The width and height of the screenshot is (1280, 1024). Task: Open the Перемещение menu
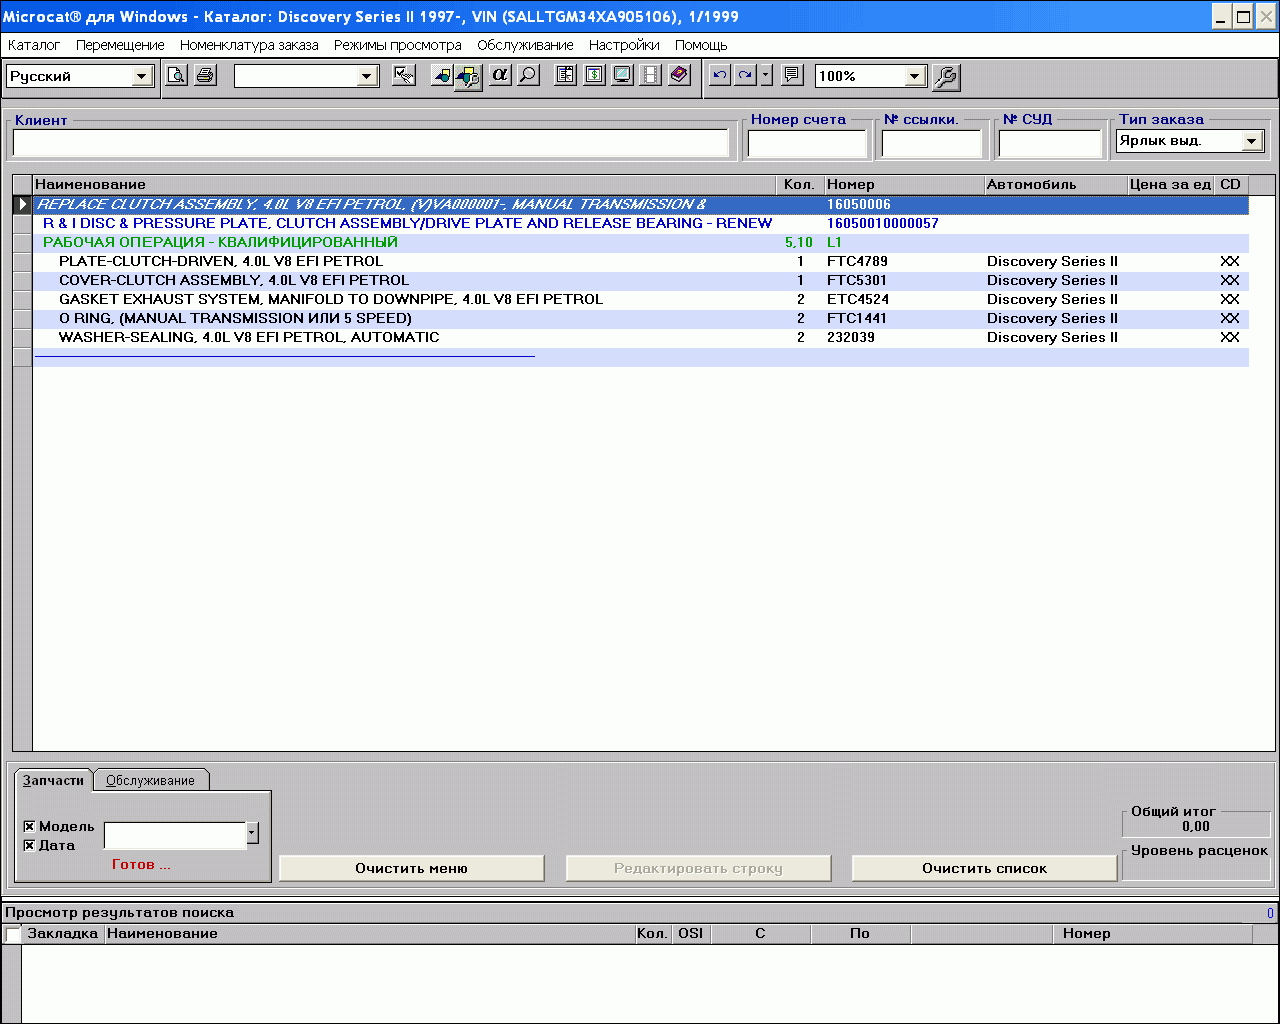tap(120, 45)
